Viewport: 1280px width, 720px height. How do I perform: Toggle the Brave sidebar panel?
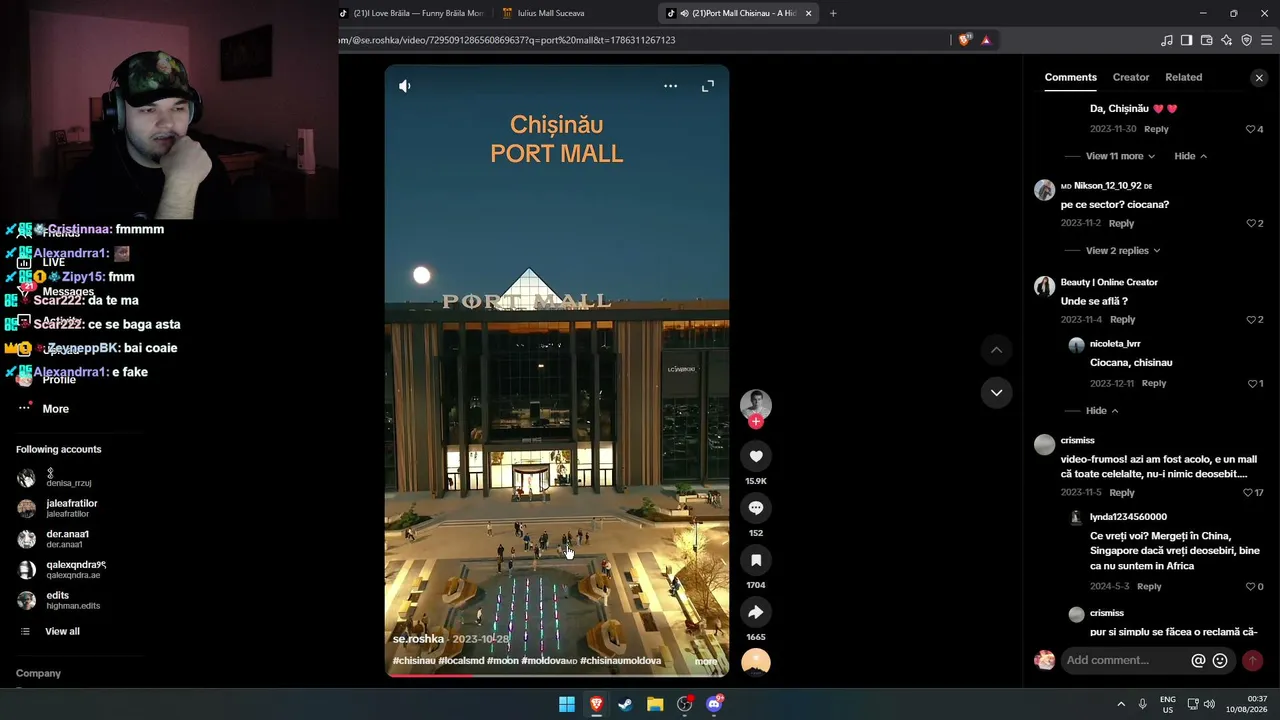pyautogui.click(x=1186, y=40)
